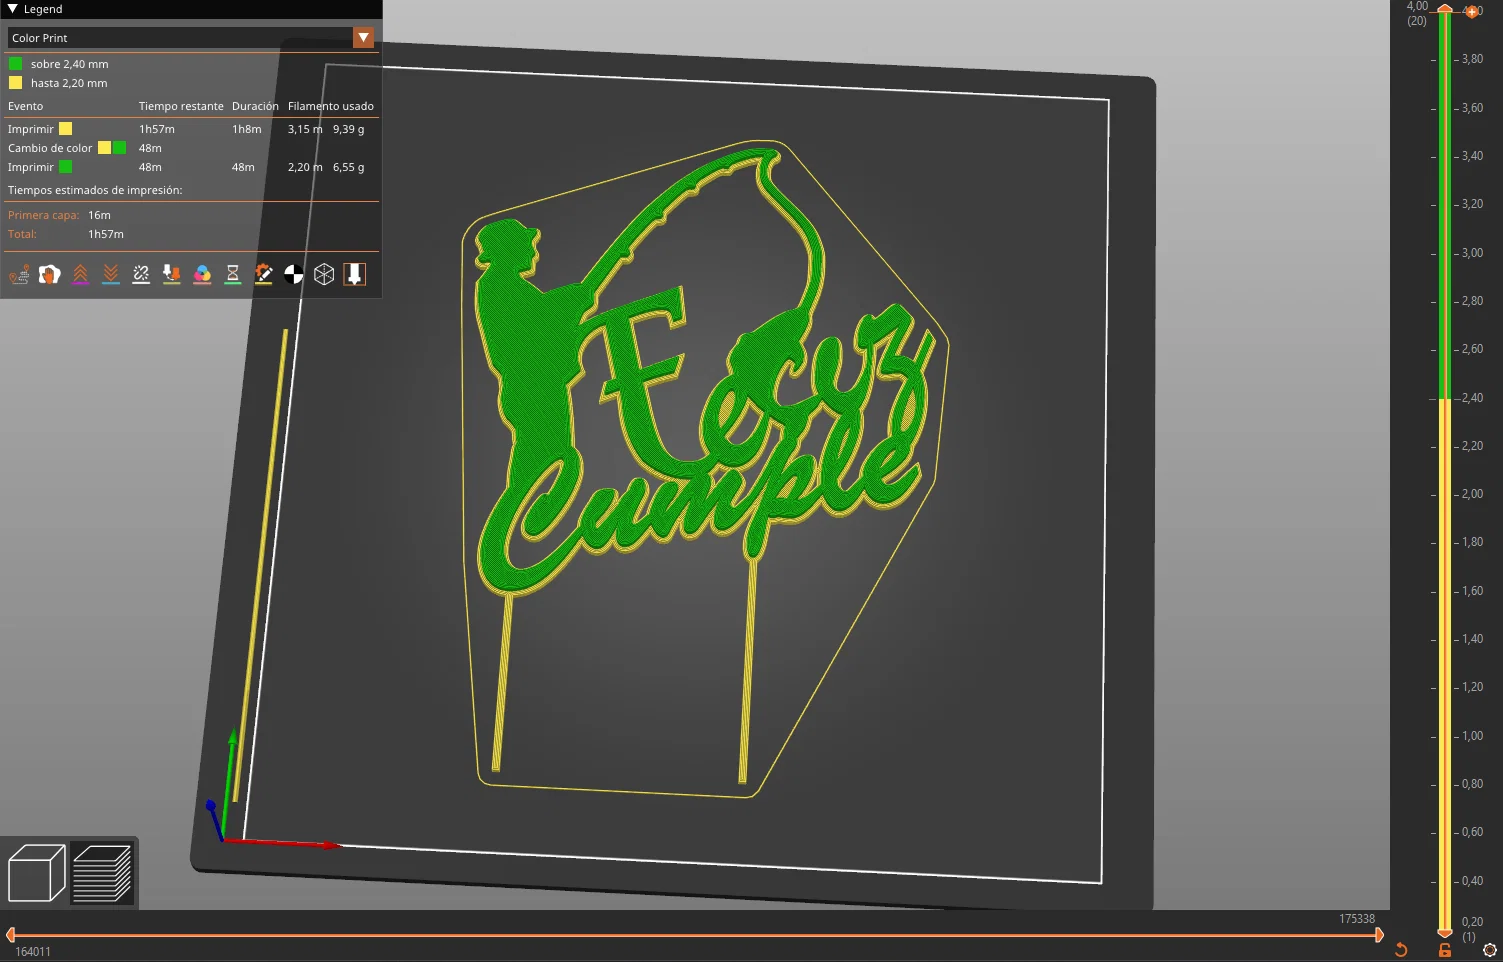Toggle wipe moves icon with orange hand
This screenshot has width=1503, height=962.
coord(50,274)
